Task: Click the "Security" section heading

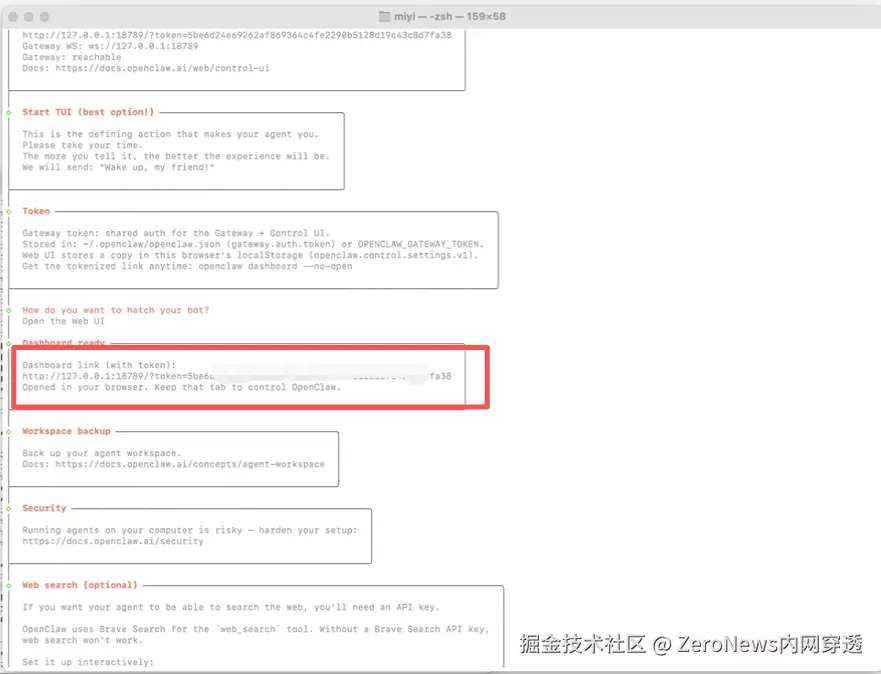Action: pyautogui.click(x=44, y=508)
